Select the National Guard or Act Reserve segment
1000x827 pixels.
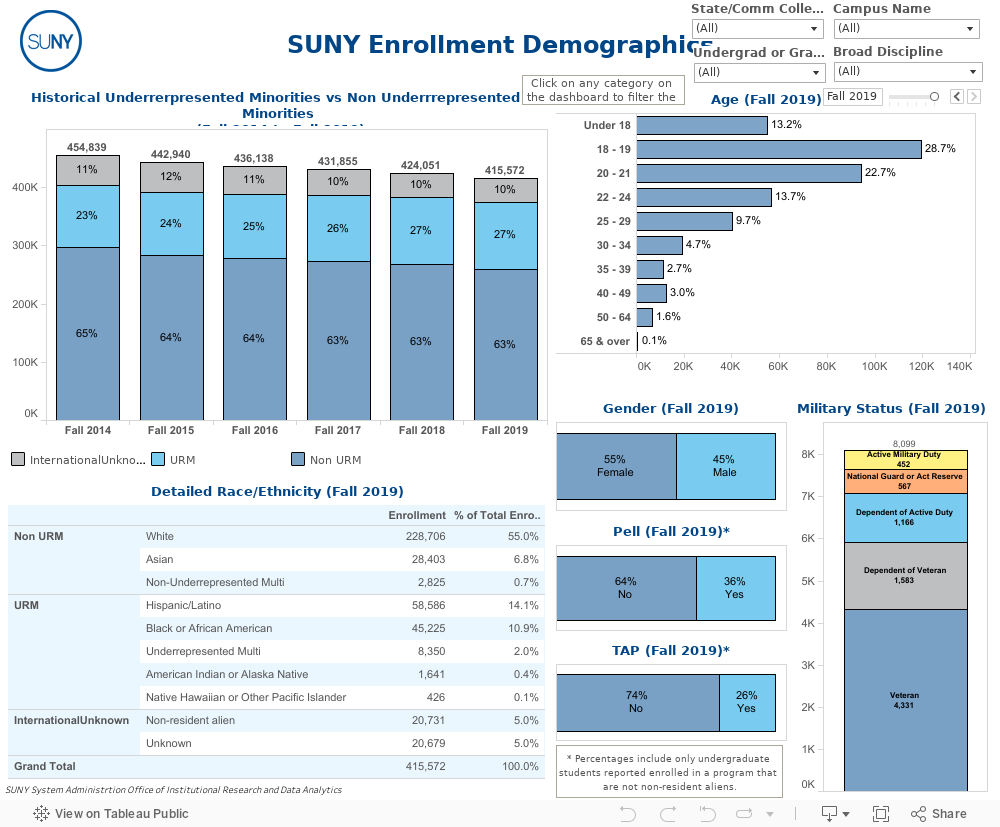(x=906, y=481)
